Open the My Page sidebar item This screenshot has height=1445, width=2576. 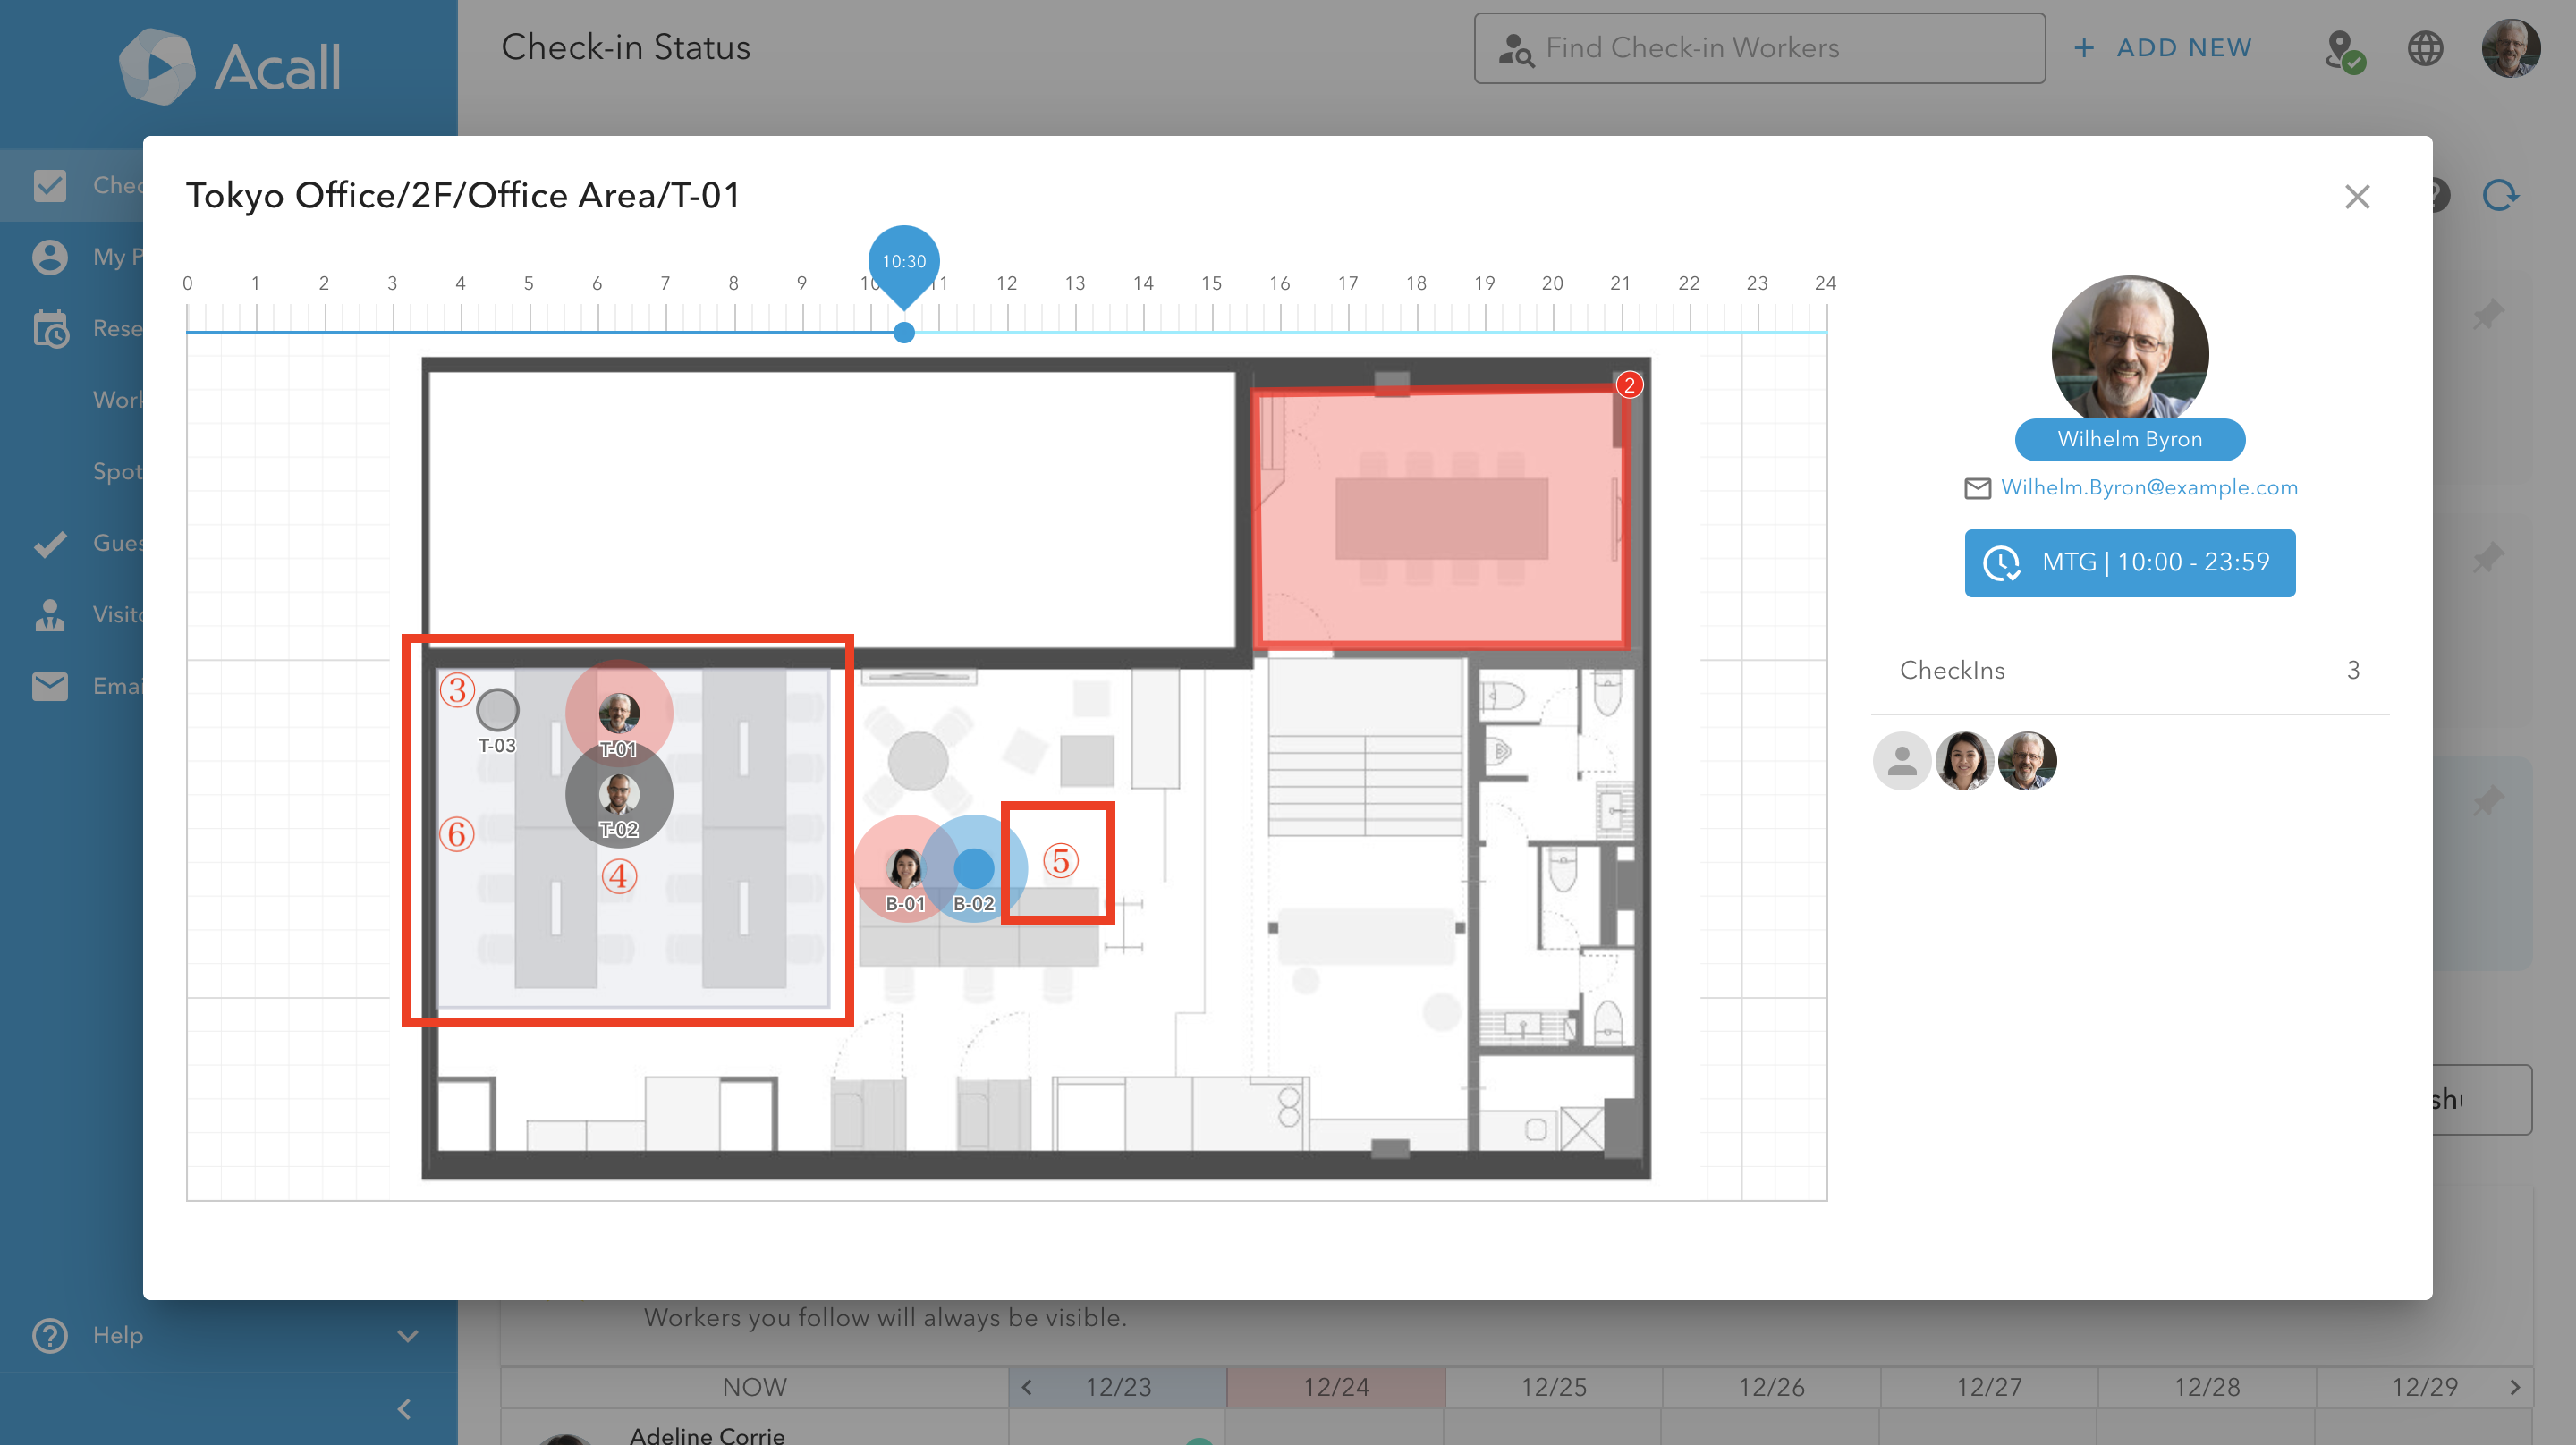coord(72,257)
